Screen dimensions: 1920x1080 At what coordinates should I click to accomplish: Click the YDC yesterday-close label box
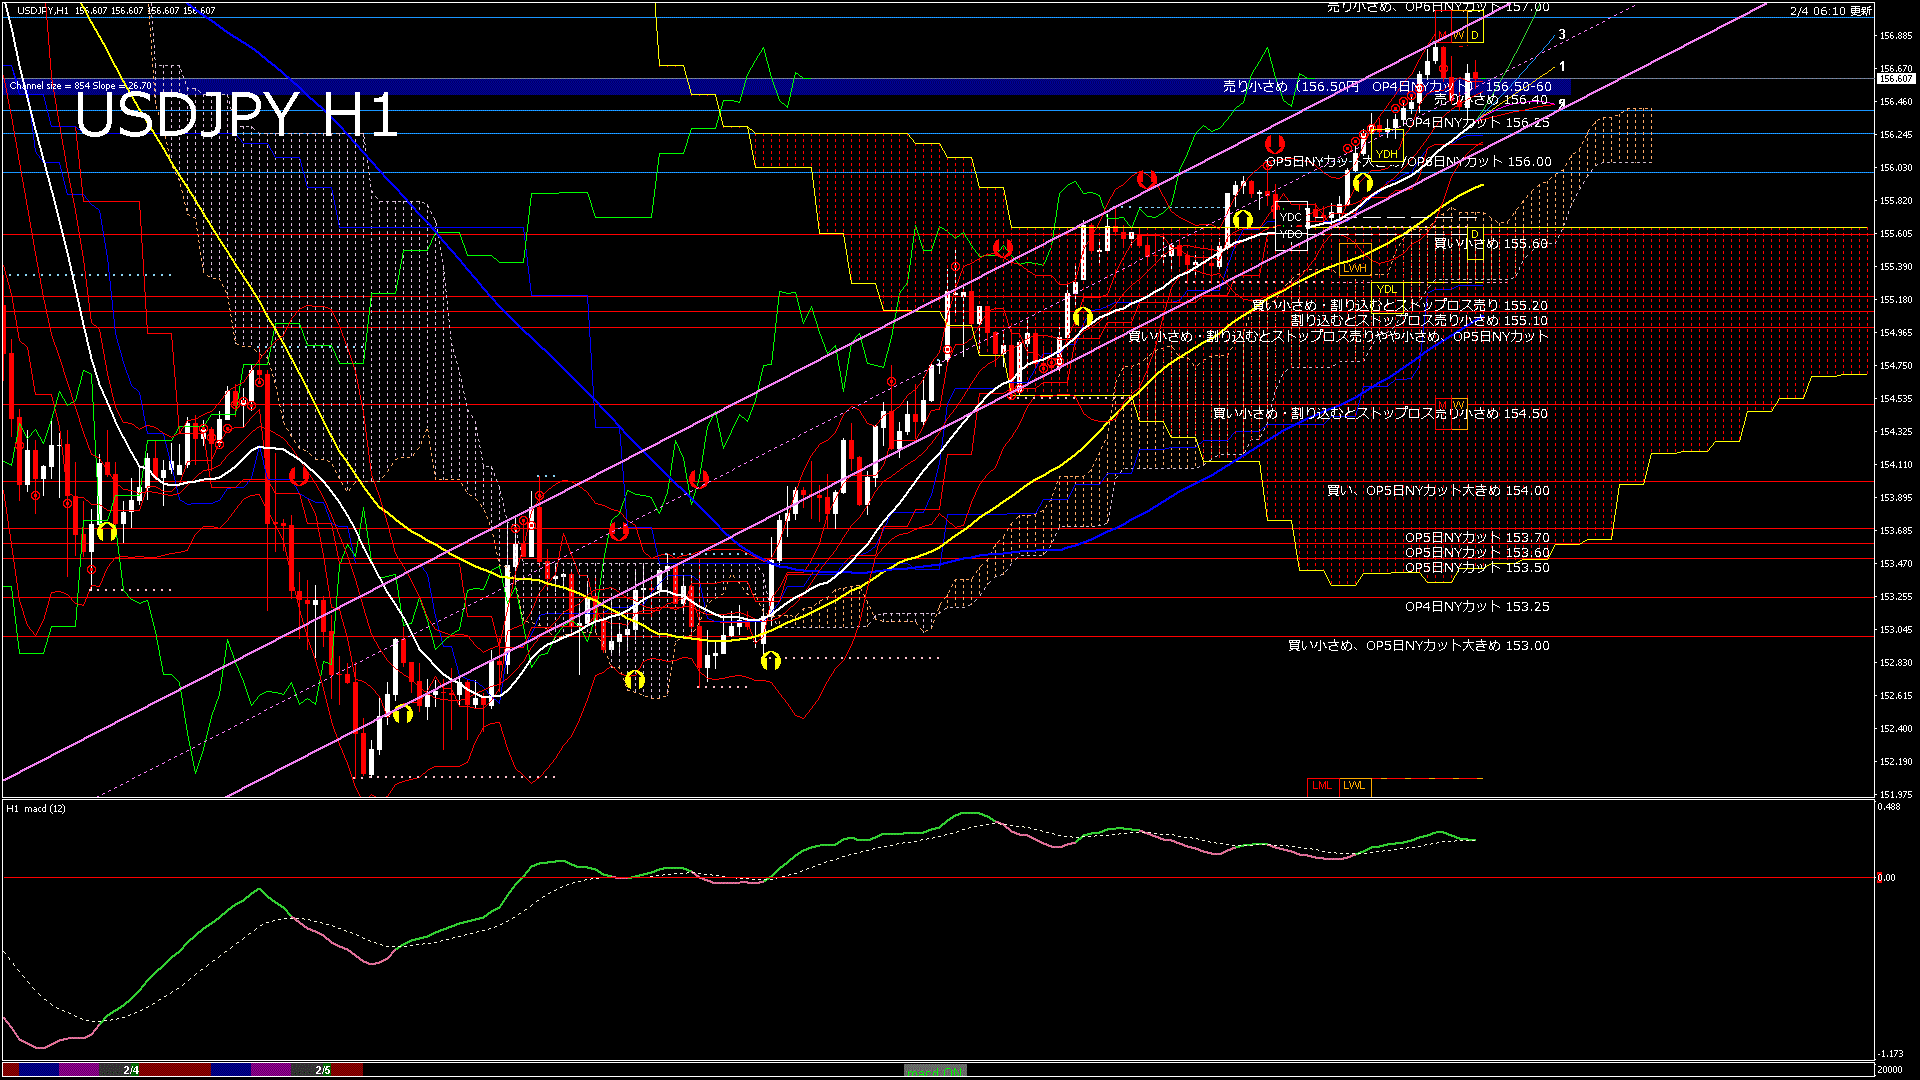[1291, 217]
